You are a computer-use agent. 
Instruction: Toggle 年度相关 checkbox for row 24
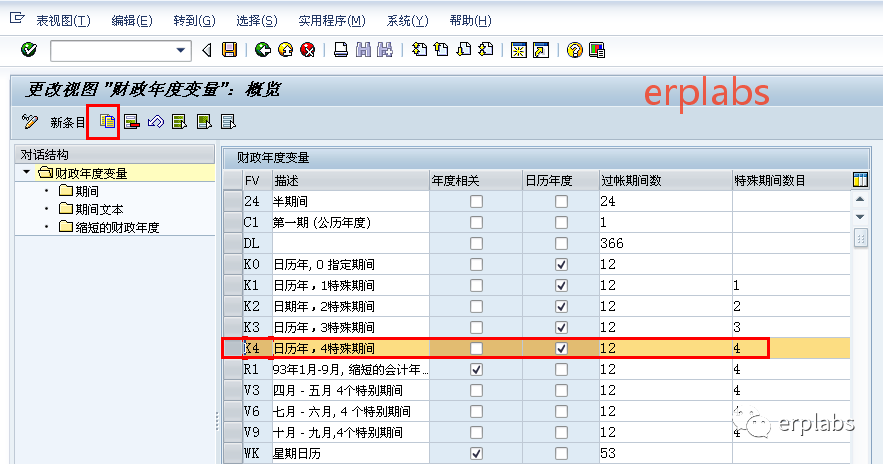[x=476, y=201]
